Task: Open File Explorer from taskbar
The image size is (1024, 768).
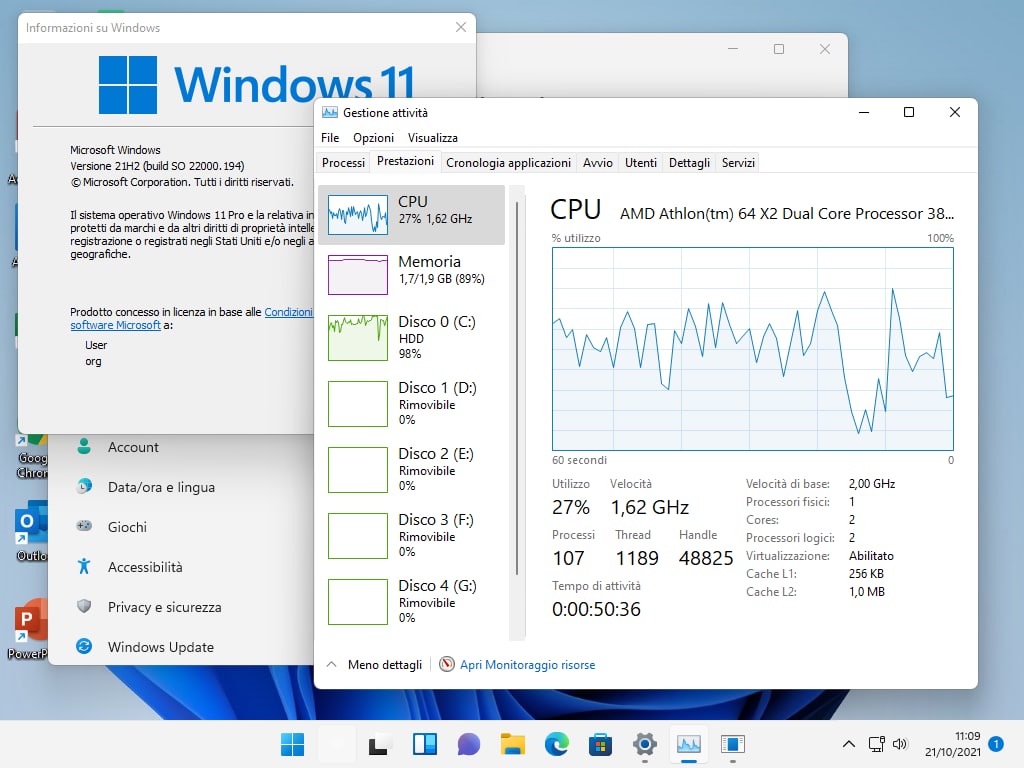Action: pos(513,744)
